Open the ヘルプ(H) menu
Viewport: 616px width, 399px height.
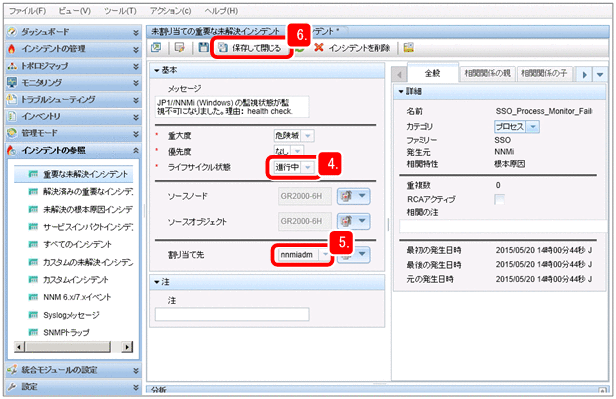click(221, 11)
